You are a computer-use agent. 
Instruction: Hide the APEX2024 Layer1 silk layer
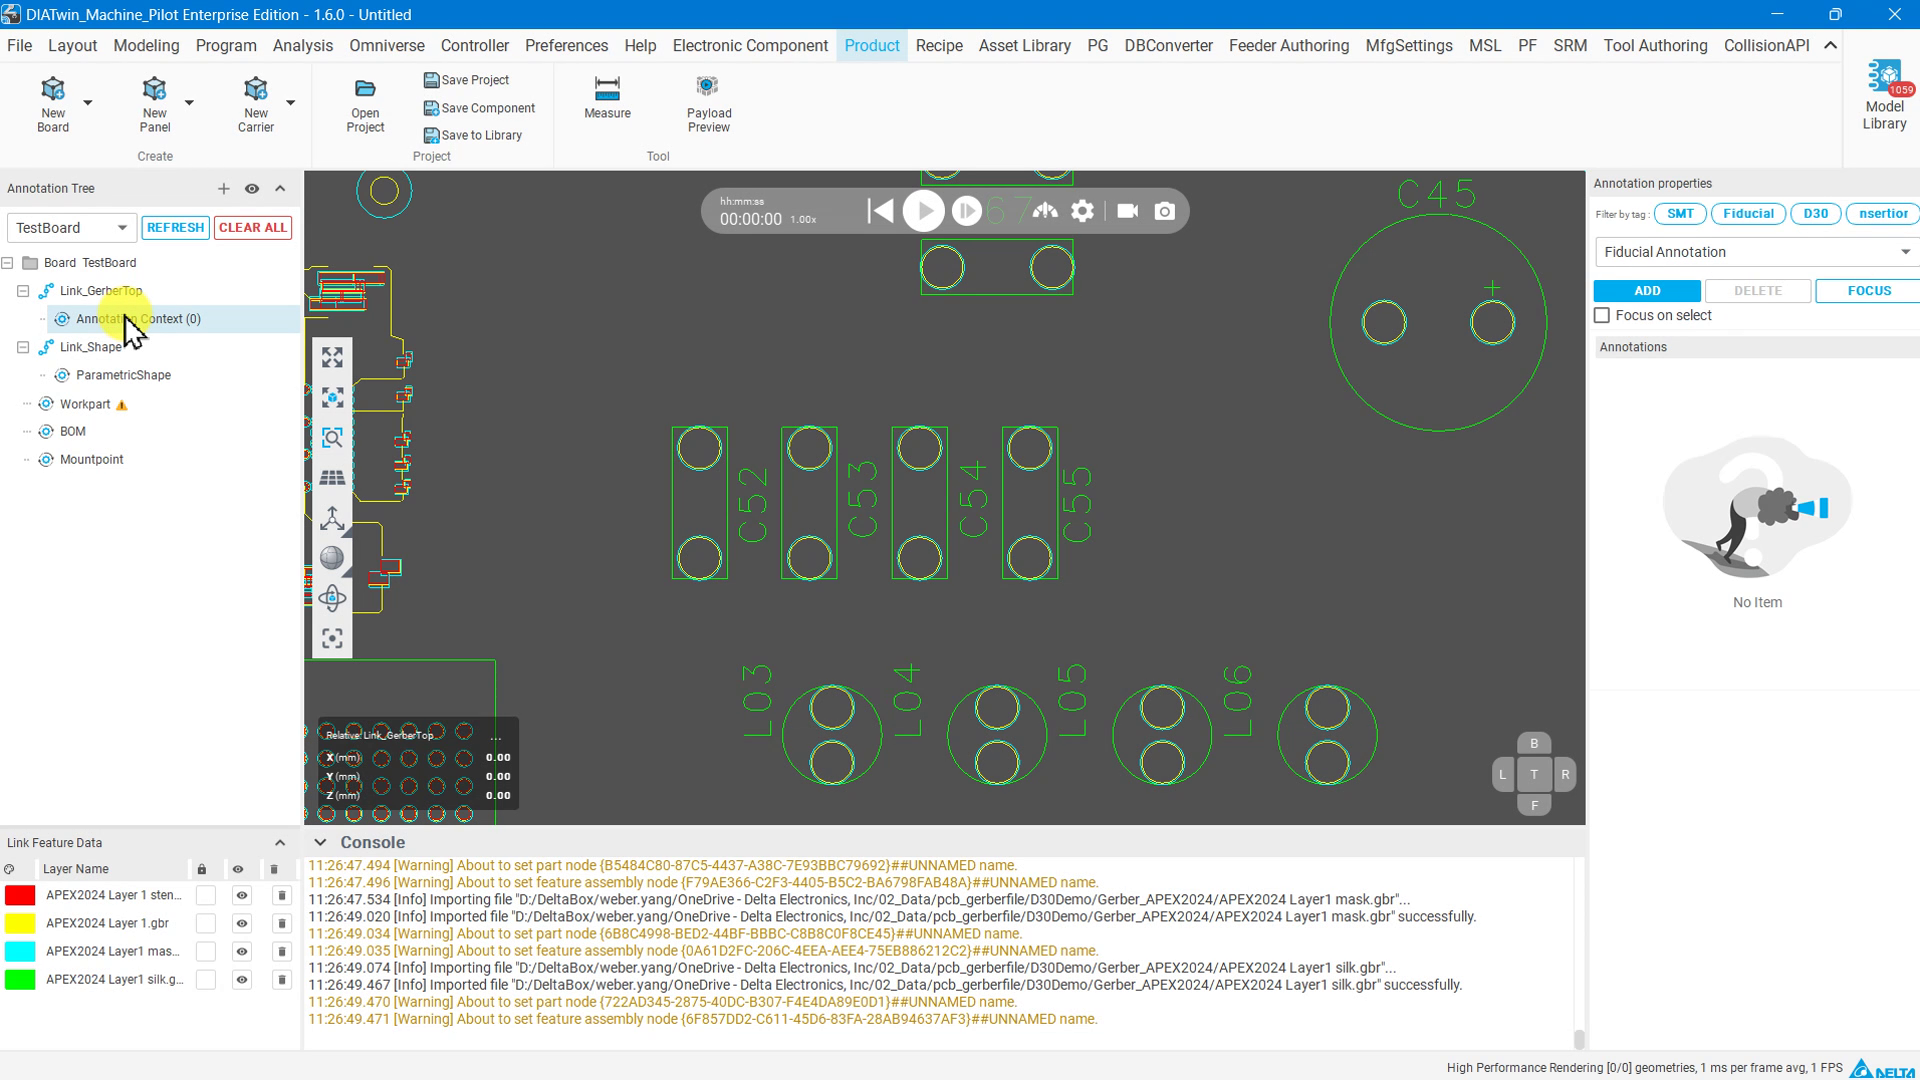pyautogui.click(x=242, y=979)
